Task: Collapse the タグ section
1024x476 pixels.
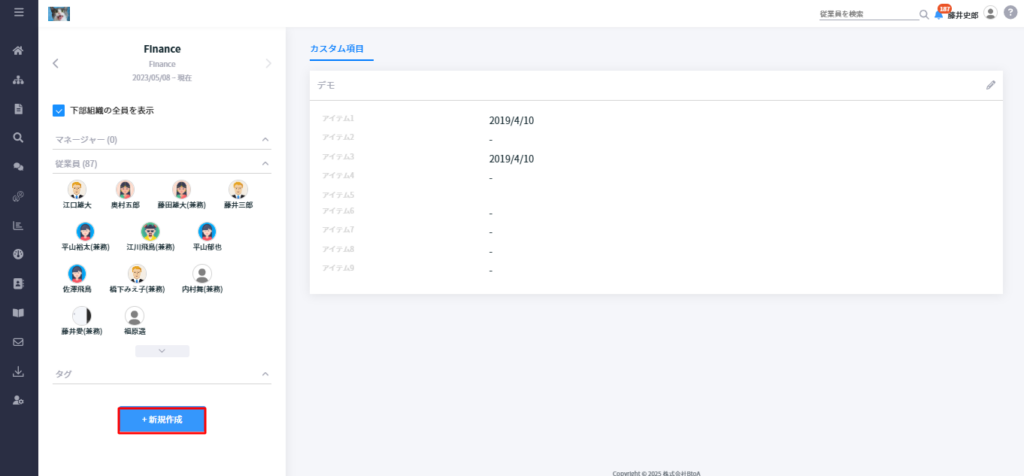Action: pos(265,374)
